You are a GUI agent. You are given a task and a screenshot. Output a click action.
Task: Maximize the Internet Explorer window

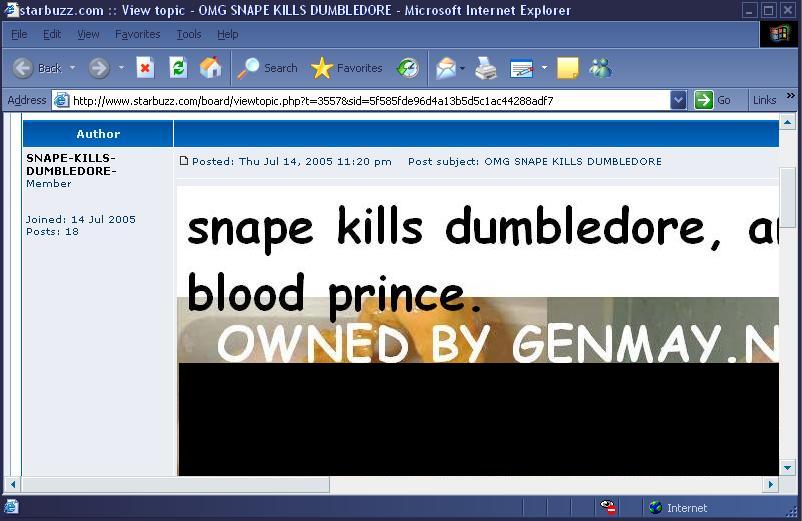coord(769,10)
